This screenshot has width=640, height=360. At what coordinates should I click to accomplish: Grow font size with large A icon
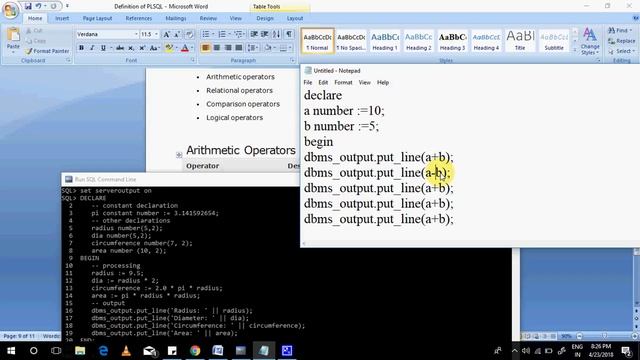tap(167, 35)
